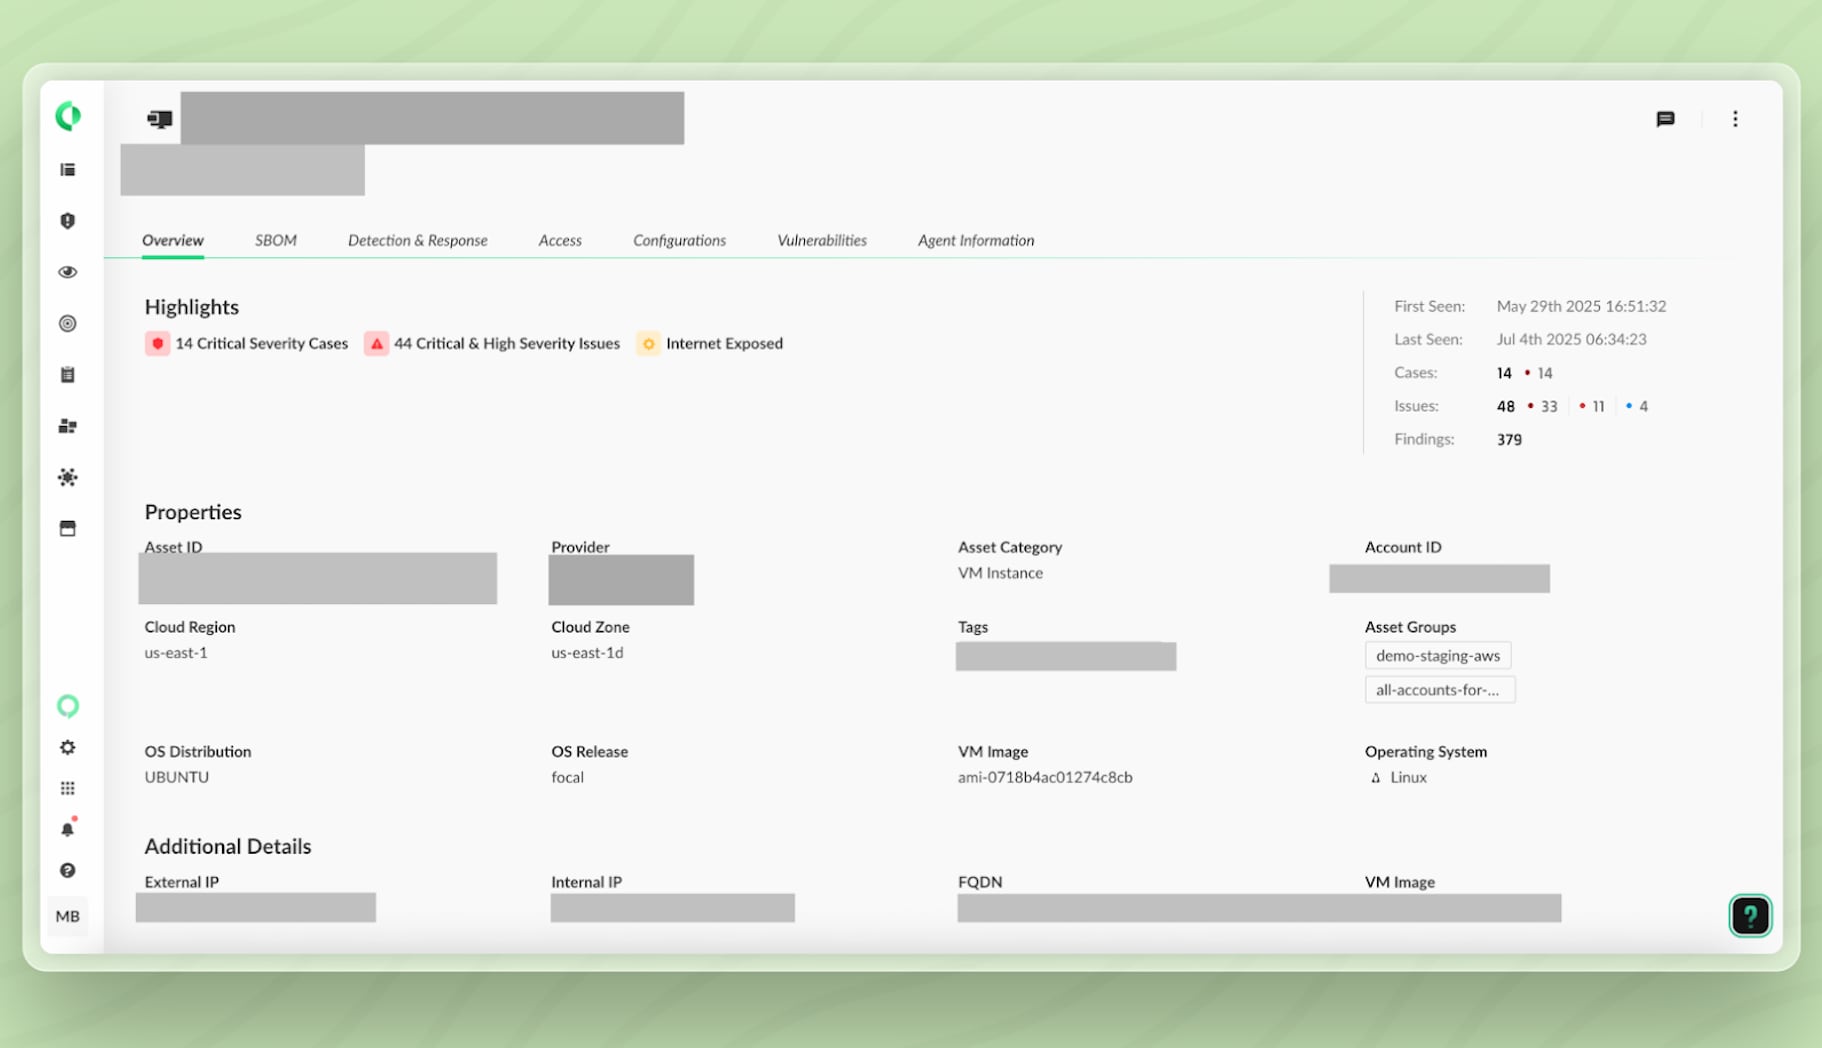Click First Seen date May 29th 2025
Viewport: 1822px width, 1048px height.
pyautogui.click(x=1581, y=307)
